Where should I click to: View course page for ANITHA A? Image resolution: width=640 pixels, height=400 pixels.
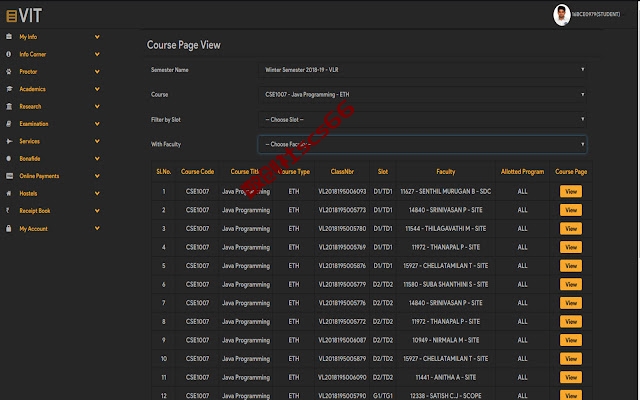(x=571, y=377)
